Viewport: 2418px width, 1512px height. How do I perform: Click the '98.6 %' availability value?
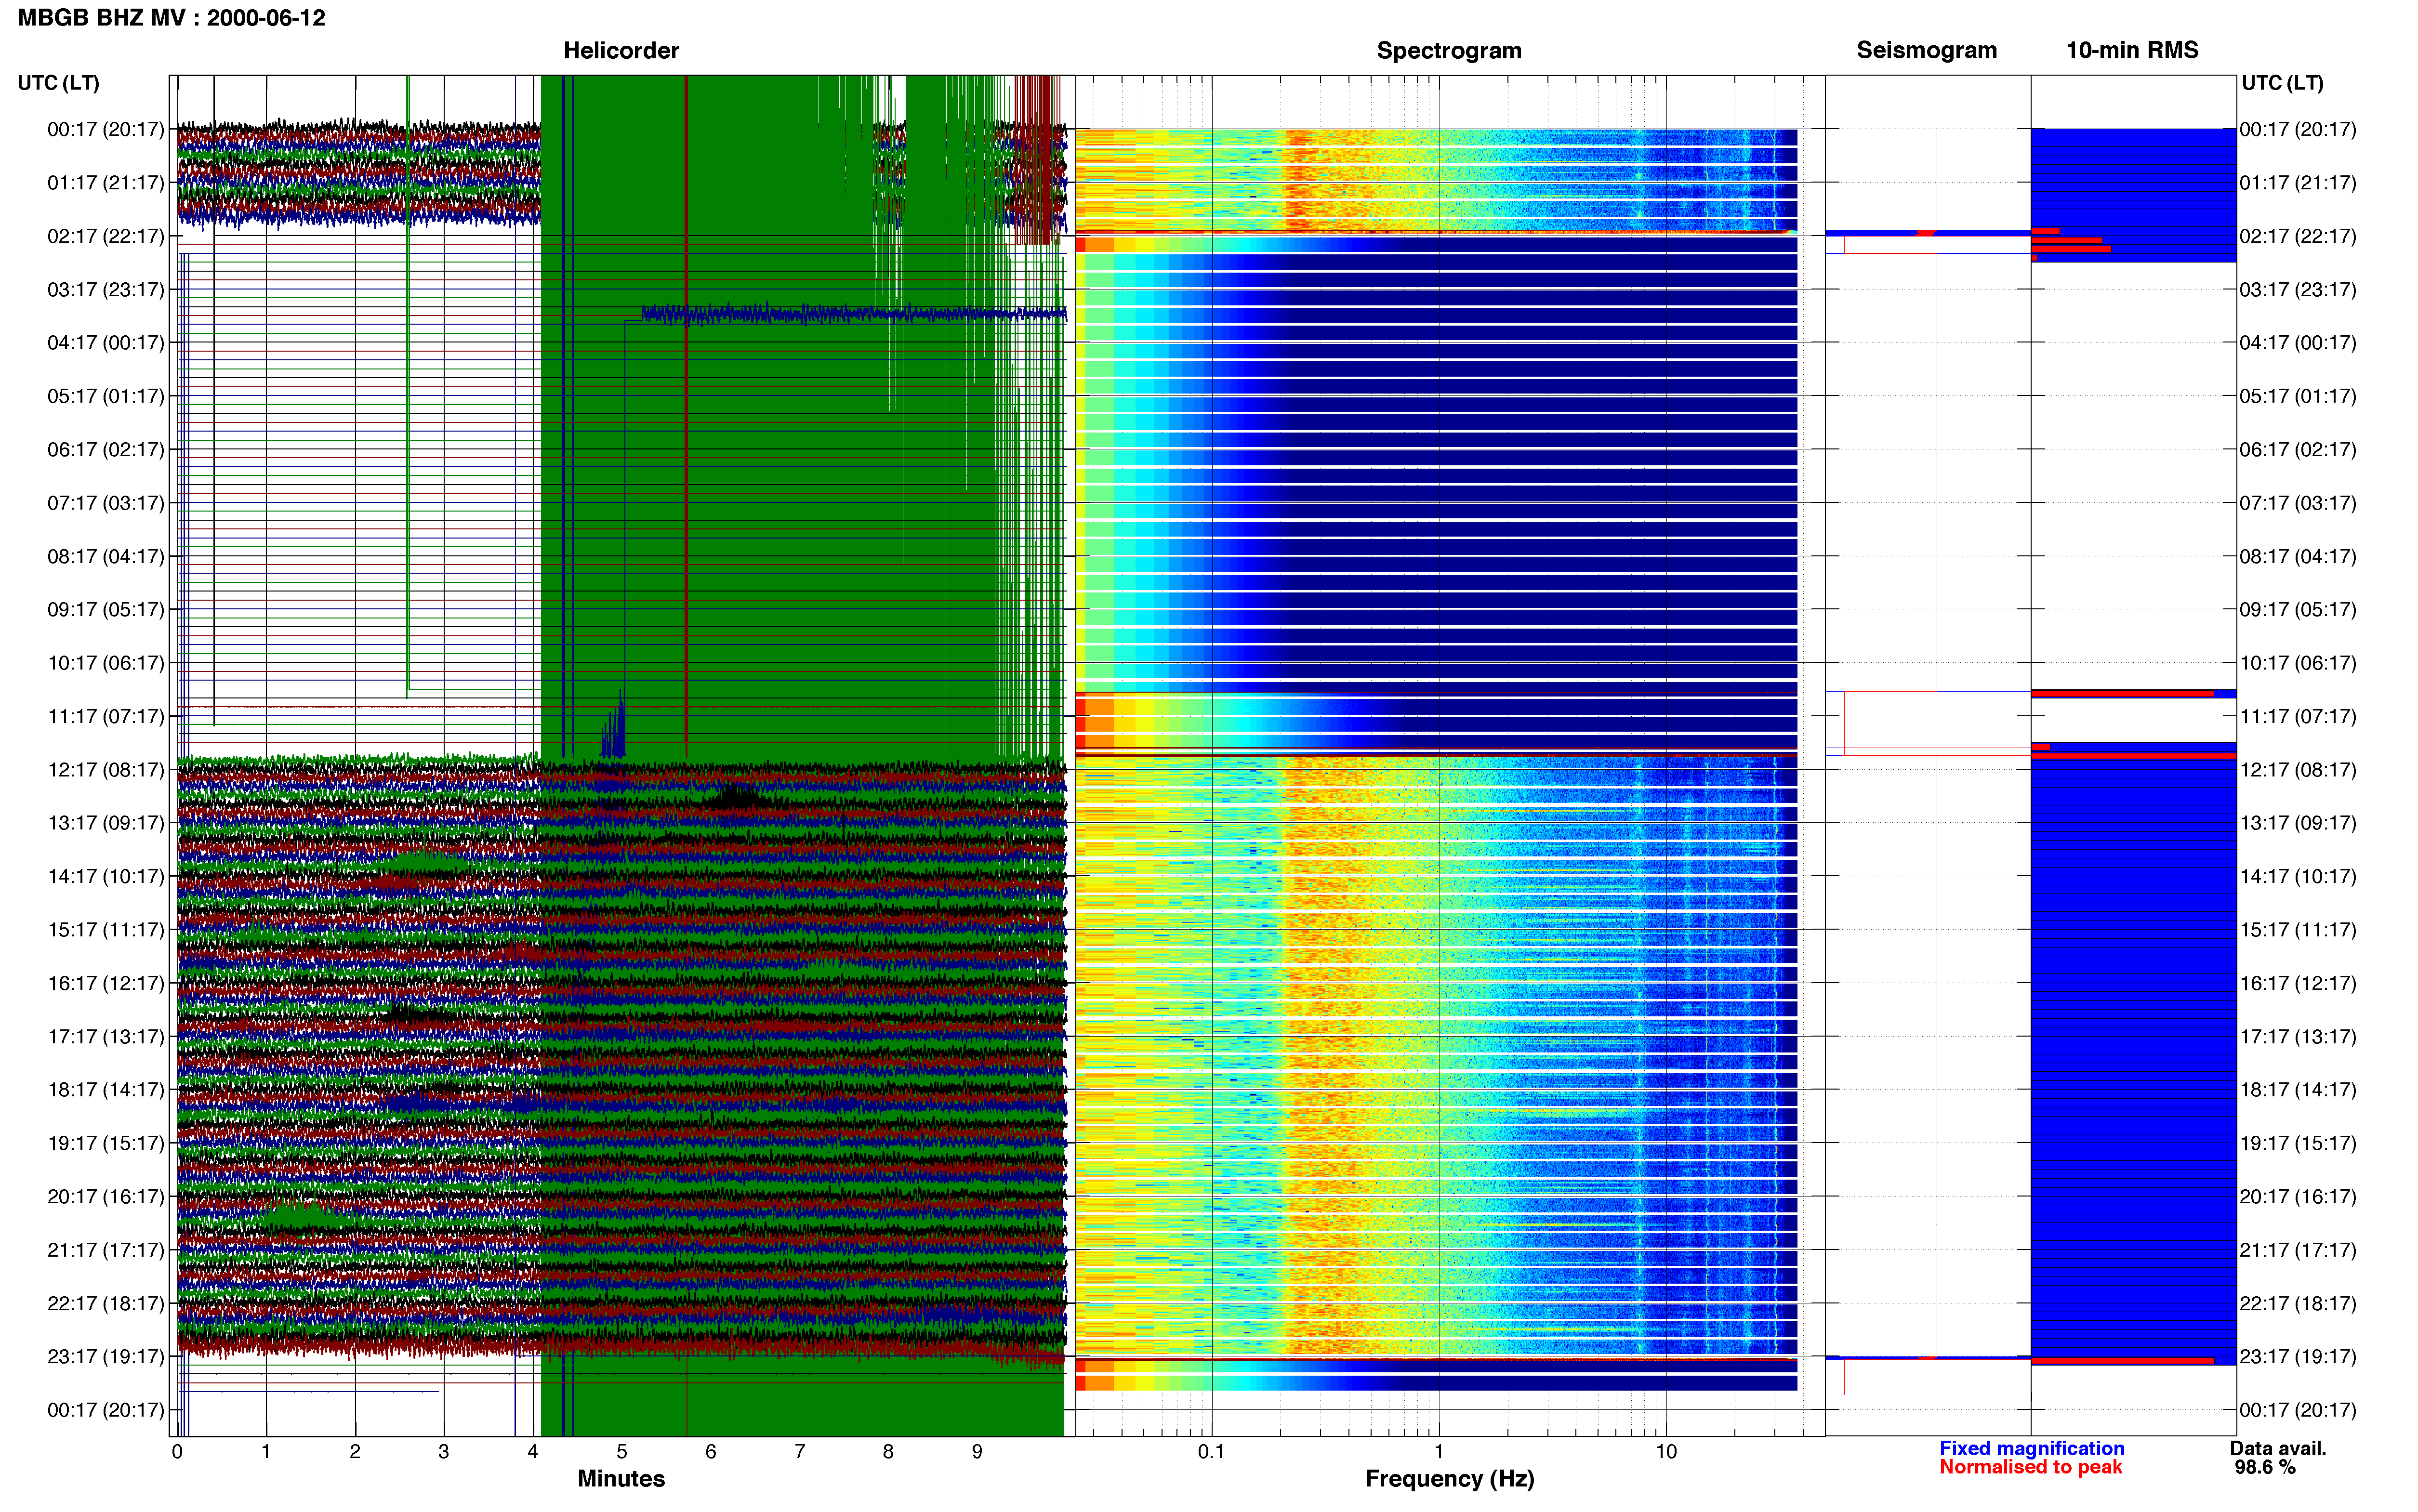2265,1467
